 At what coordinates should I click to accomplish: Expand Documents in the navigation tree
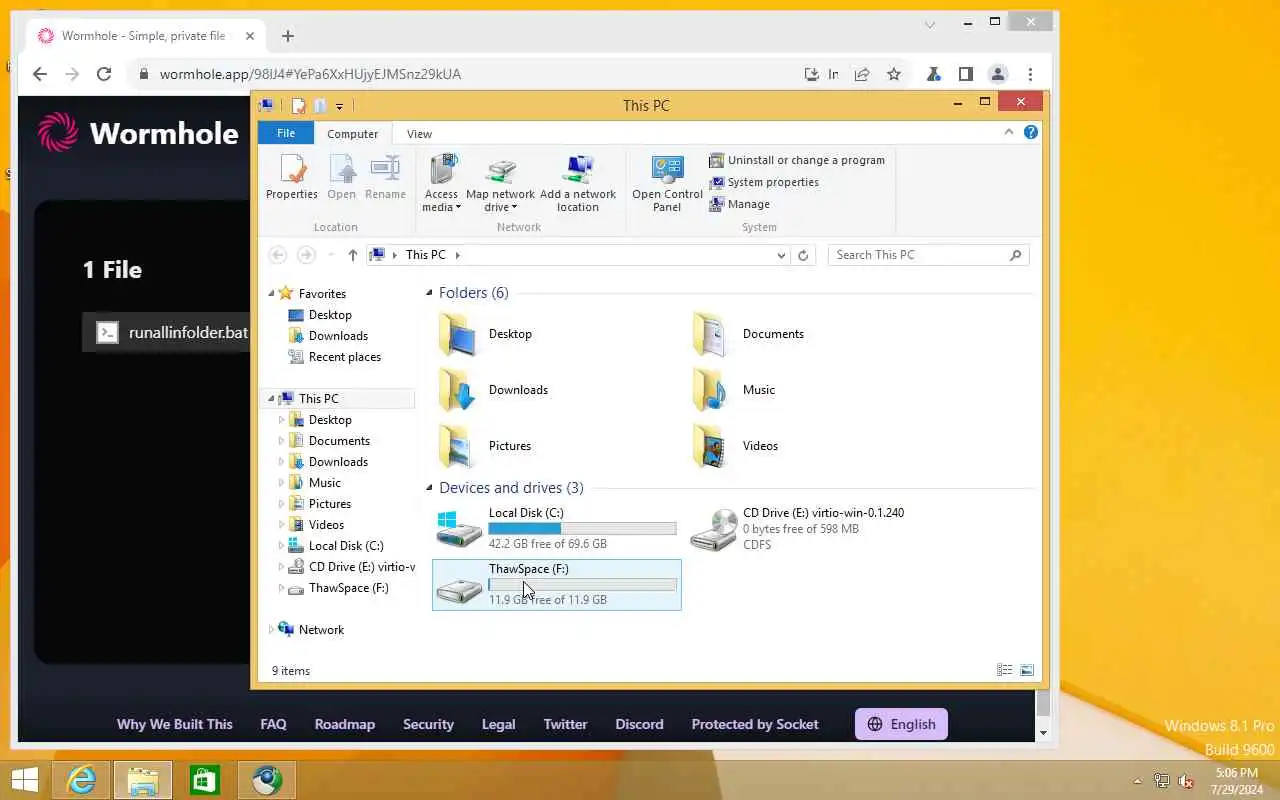(281, 441)
